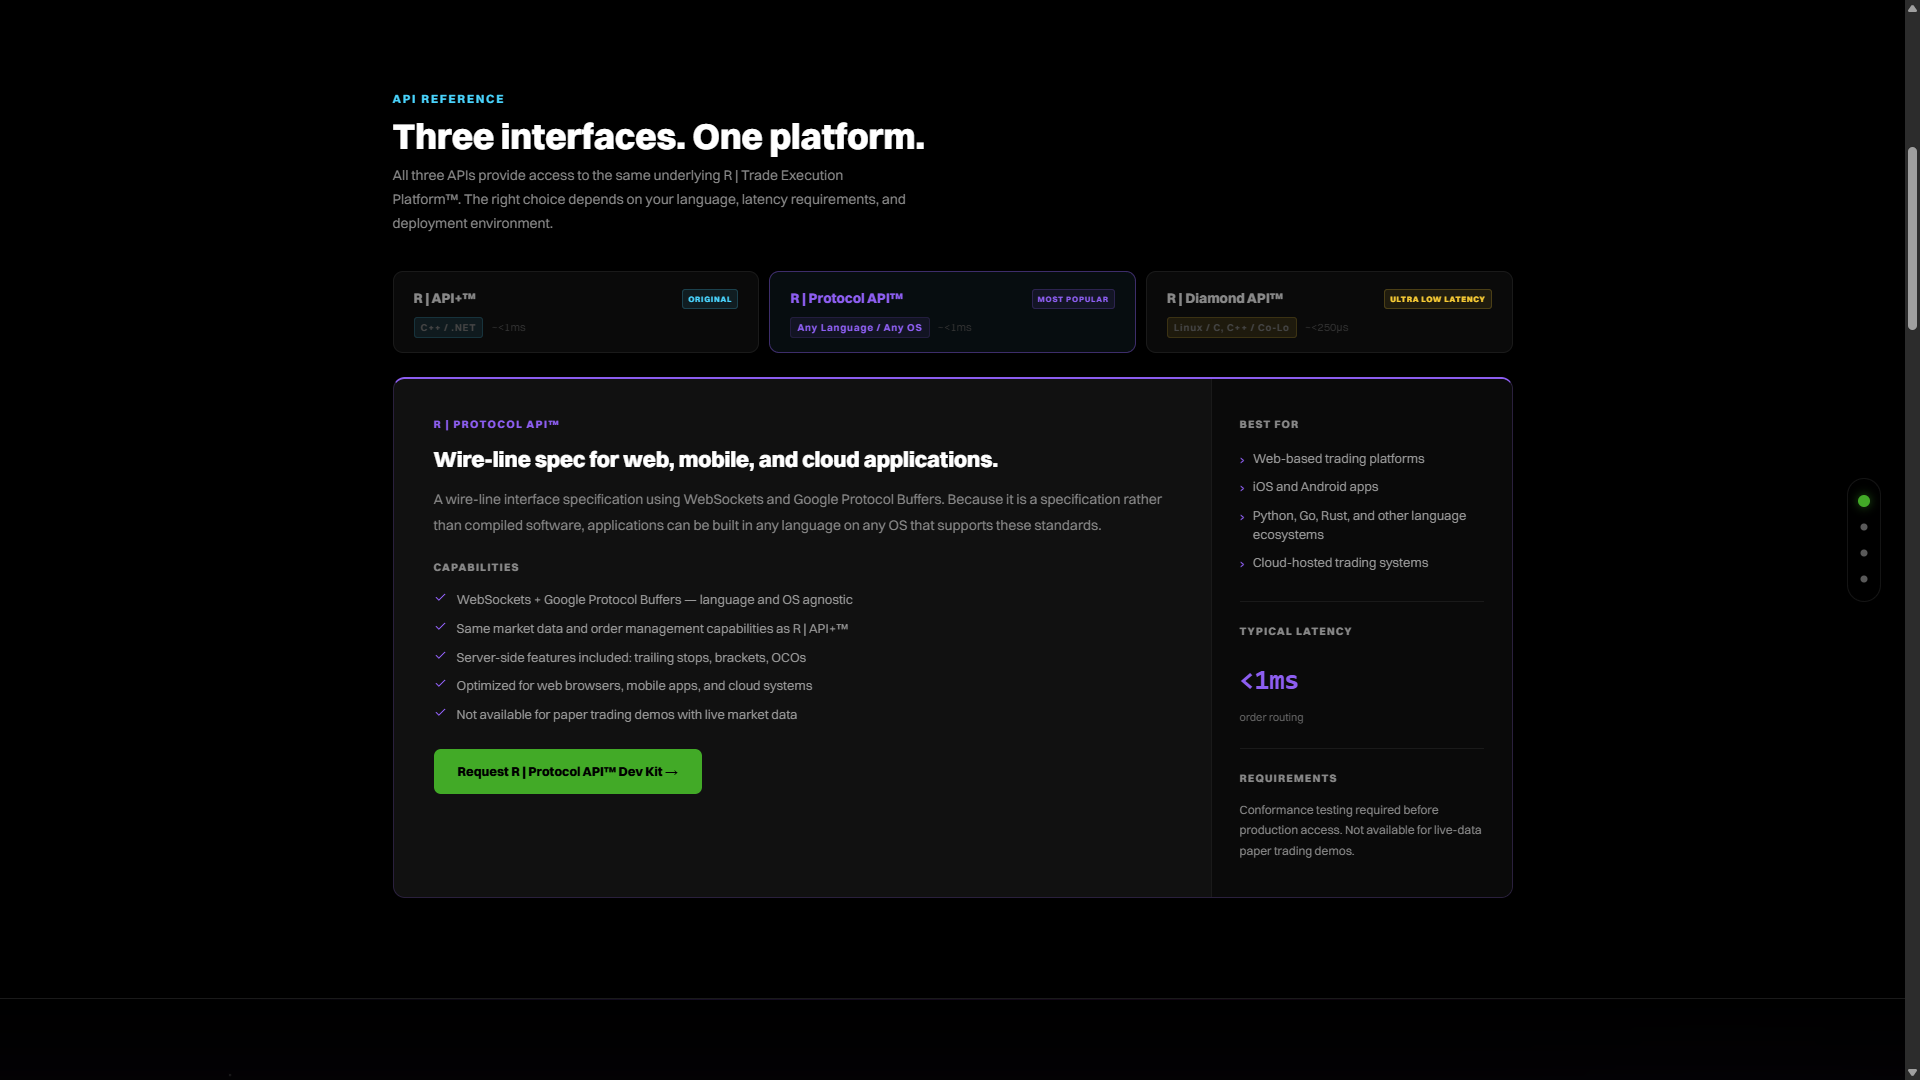Click the TYPICAL LATENCY heading
1920x1080 pixels.
[x=1295, y=632]
